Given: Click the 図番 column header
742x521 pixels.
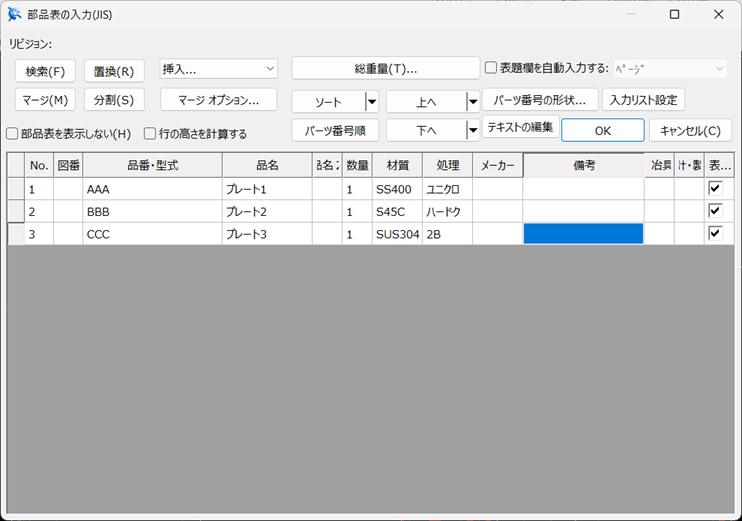Looking at the screenshot, I should coord(68,165).
